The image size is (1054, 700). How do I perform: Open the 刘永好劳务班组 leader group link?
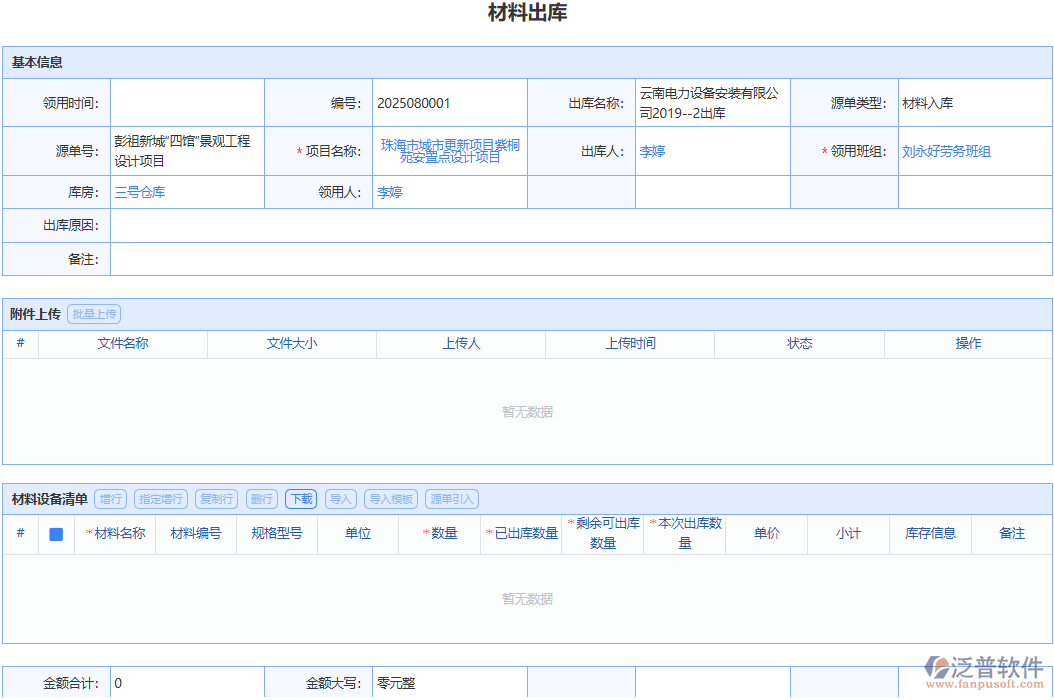pos(948,151)
